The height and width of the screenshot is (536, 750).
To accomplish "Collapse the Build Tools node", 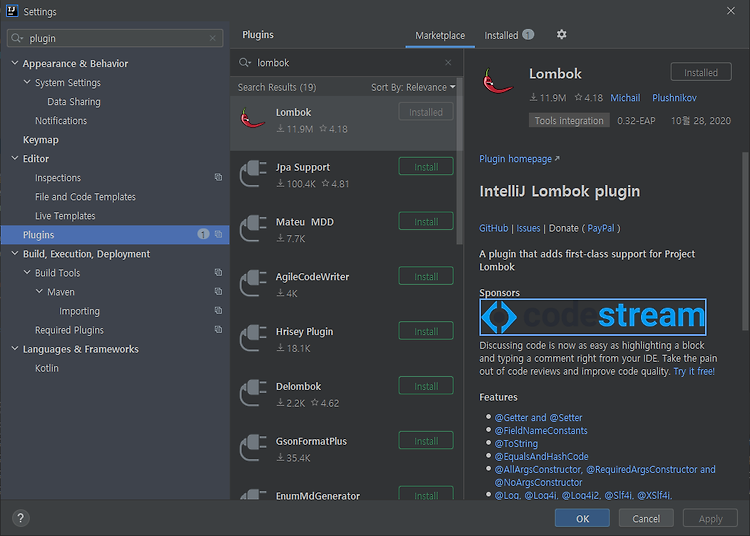I will pyautogui.click(x=27, y=272).
